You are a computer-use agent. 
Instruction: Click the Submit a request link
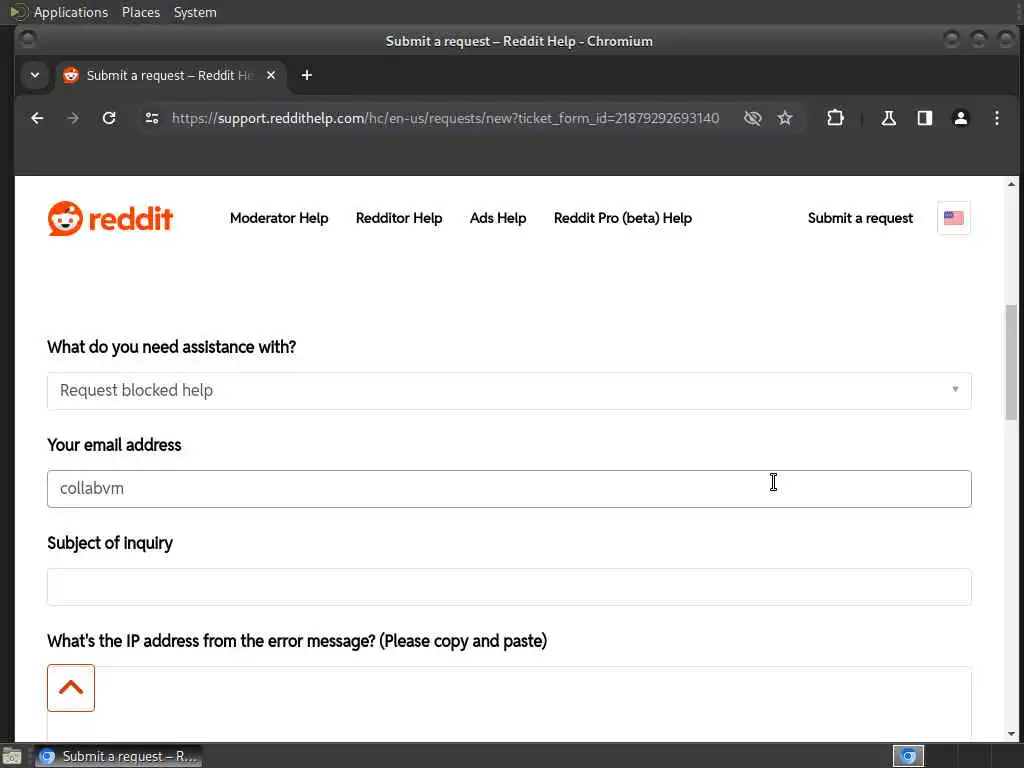[x=860, y=218]
